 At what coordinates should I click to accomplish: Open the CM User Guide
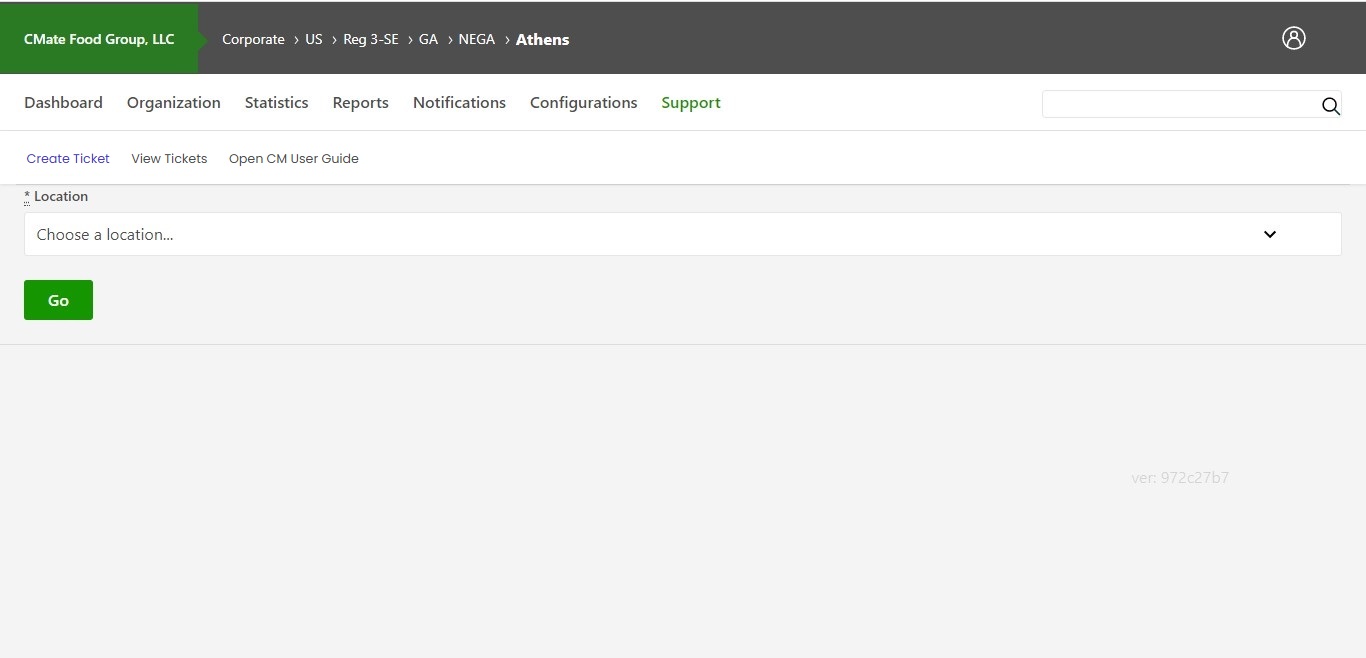(293, 158)
